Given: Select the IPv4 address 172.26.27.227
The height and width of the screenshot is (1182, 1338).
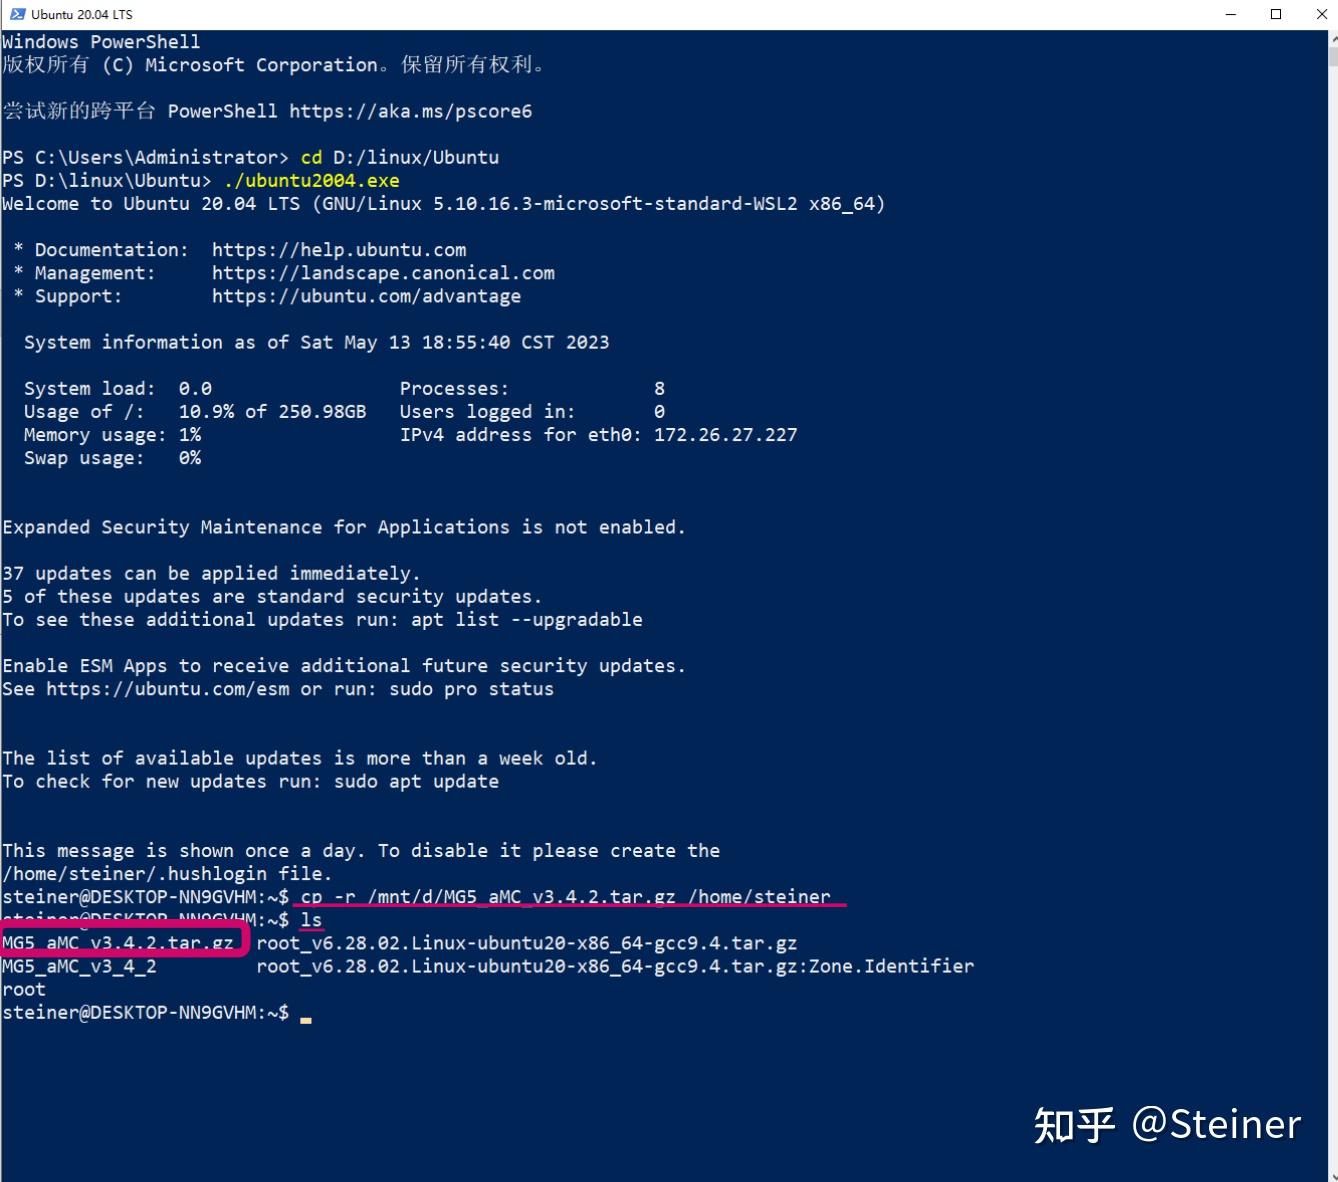Looking at the screenshot, I should 725,434.
